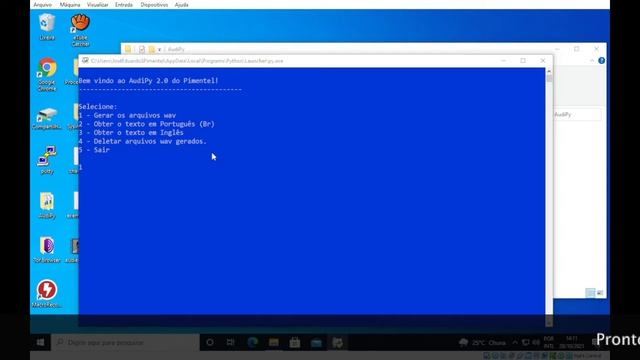640x360 pixels.
Task: Open Cortana circle on taskbar
Action: 210,342
